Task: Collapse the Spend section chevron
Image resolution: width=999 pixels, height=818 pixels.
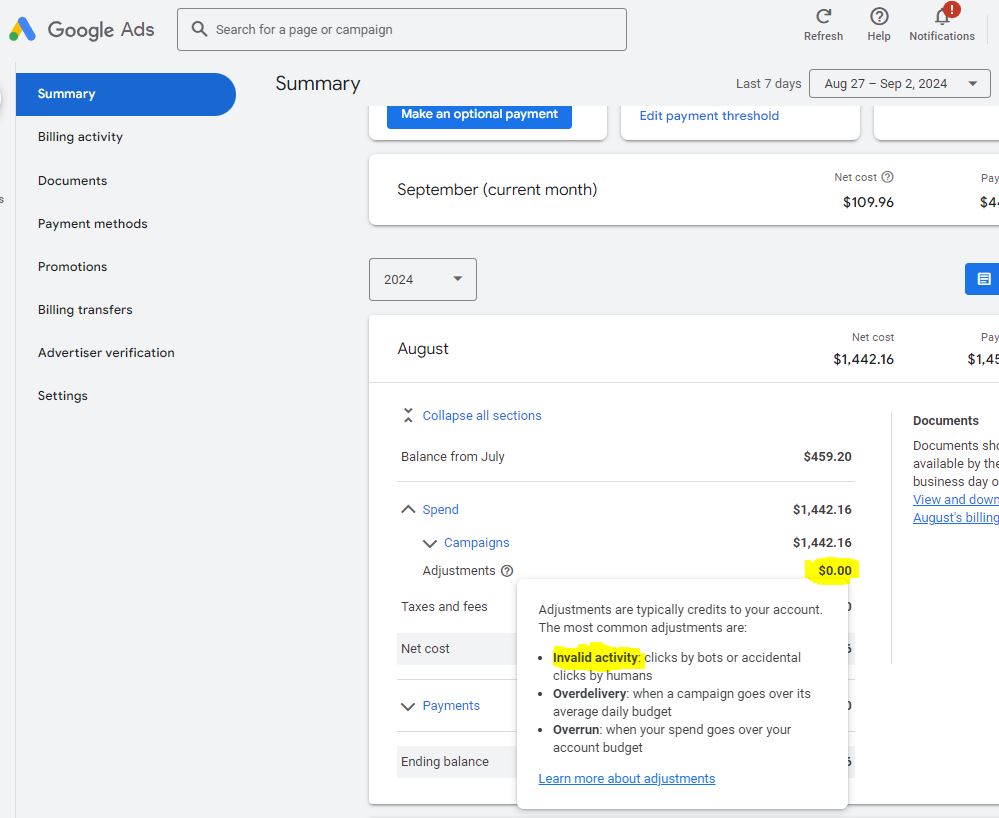Action: pyautogui.click(x=408, y=510)
